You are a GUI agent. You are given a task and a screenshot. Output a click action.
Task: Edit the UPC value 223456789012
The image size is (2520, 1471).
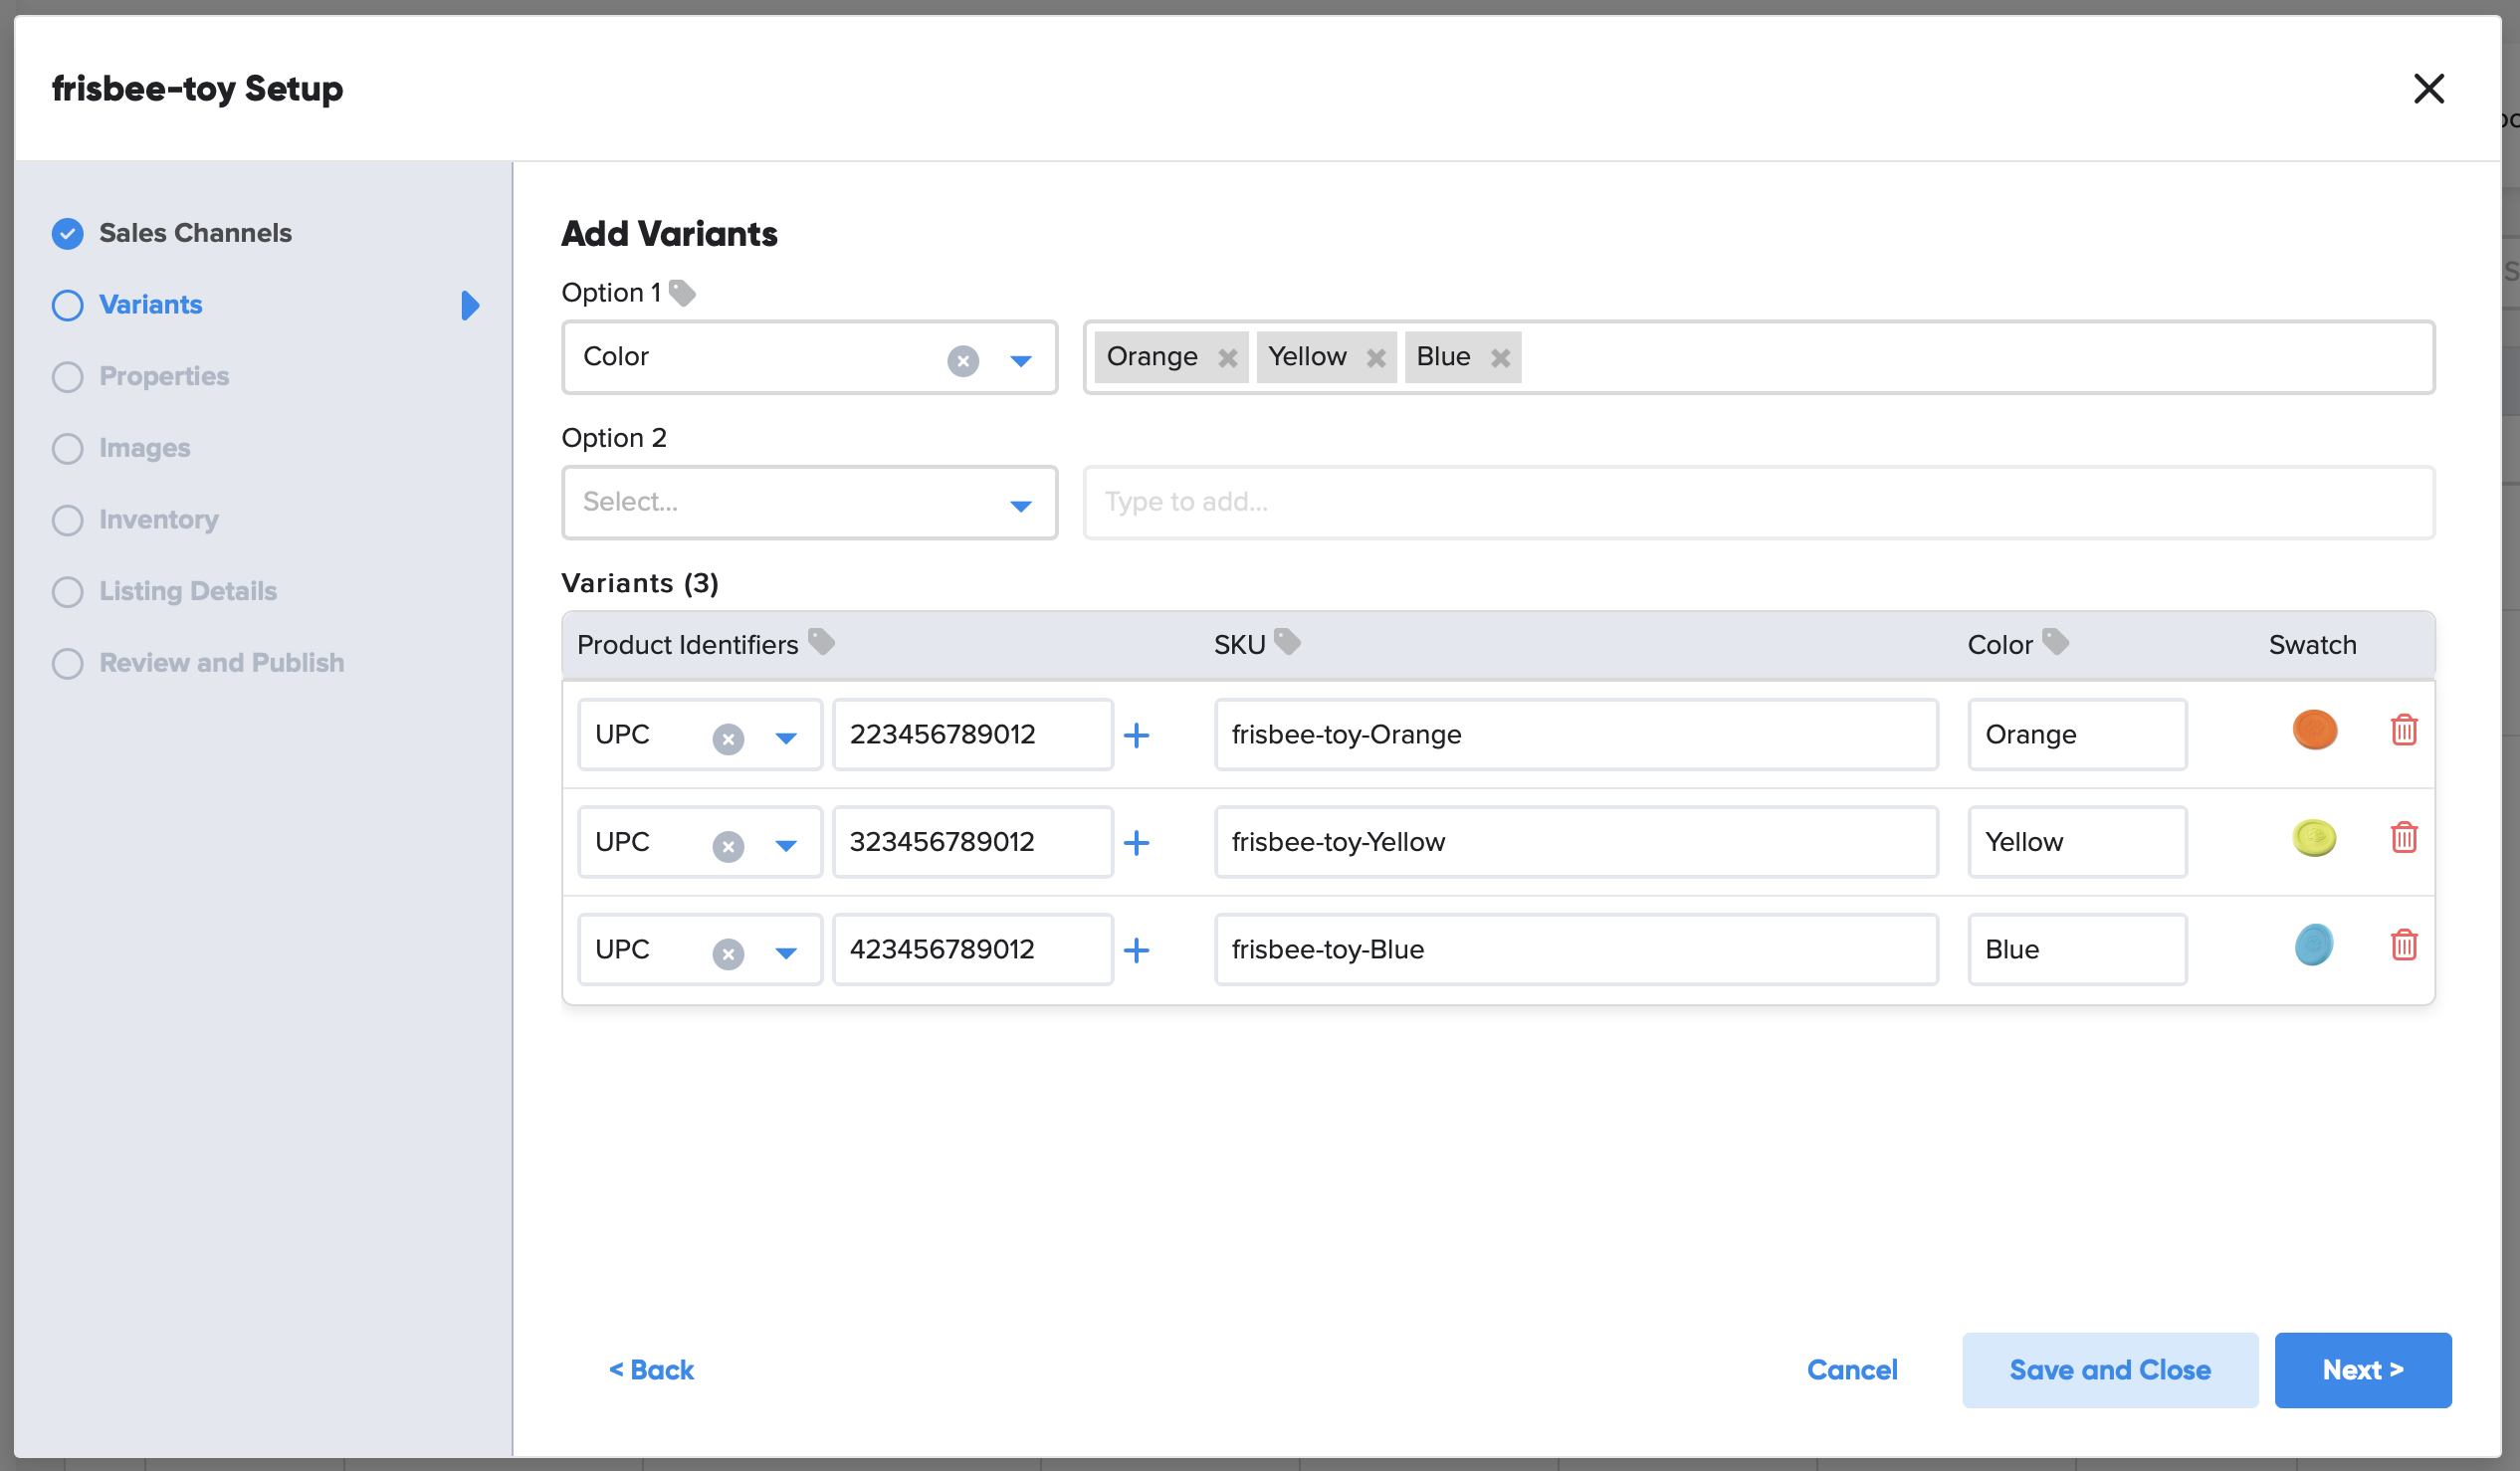click(973, 735)
